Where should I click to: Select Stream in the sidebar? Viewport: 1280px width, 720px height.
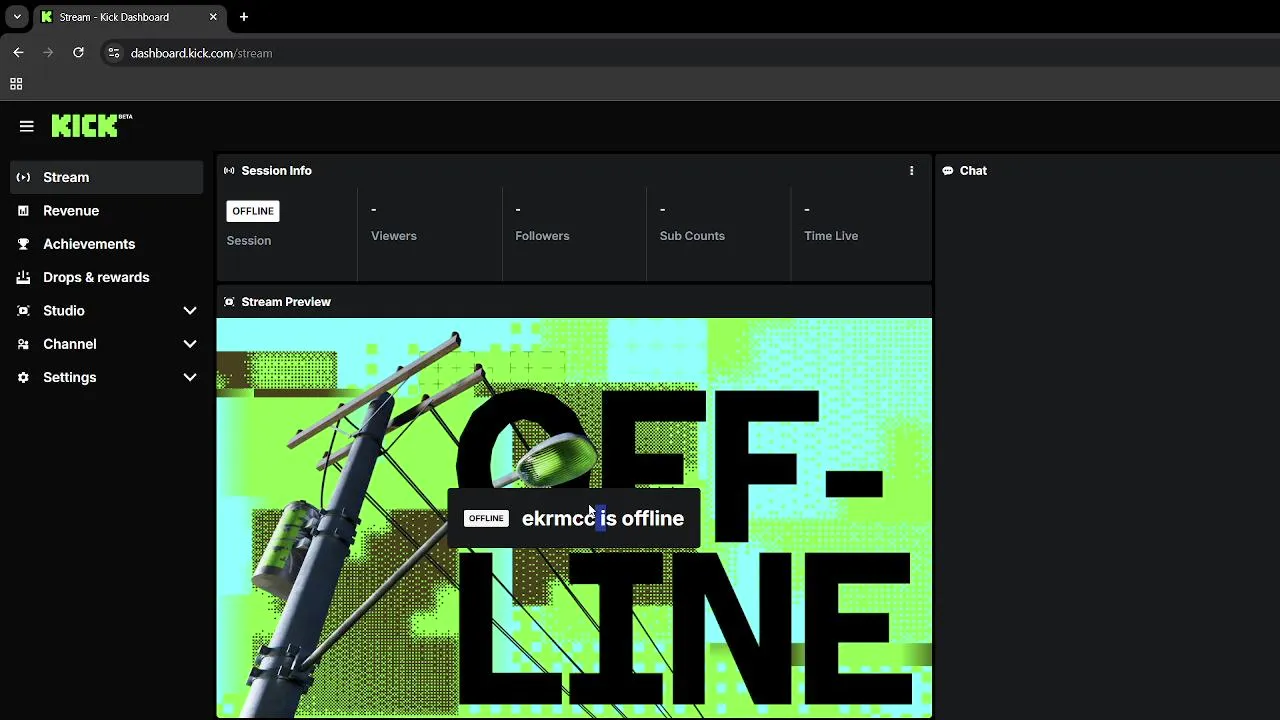coord(106,177)
